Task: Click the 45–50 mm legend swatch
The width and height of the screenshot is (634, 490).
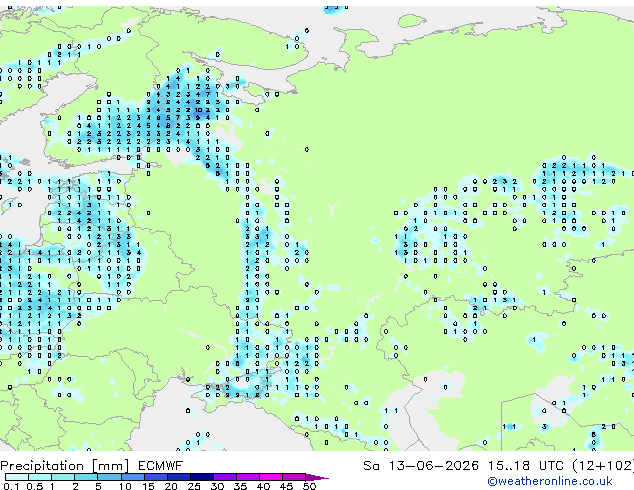Action: [294, 477]
